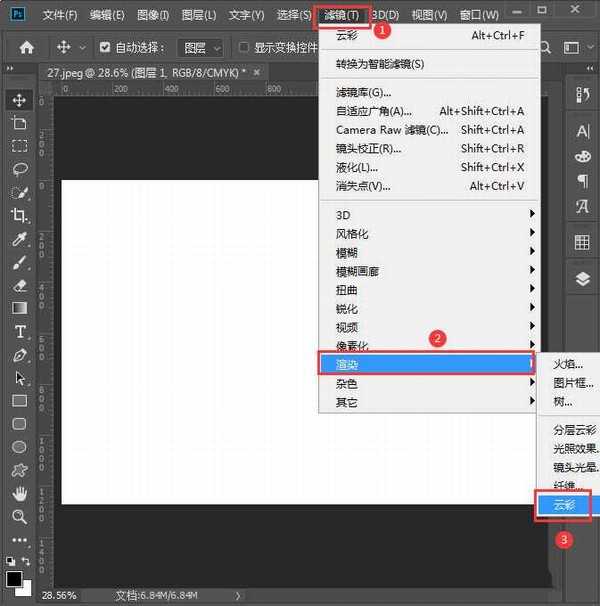Enable the 显示变换控件 checkbox
This screenshot has height=606, width=600.
click(244, 48)
